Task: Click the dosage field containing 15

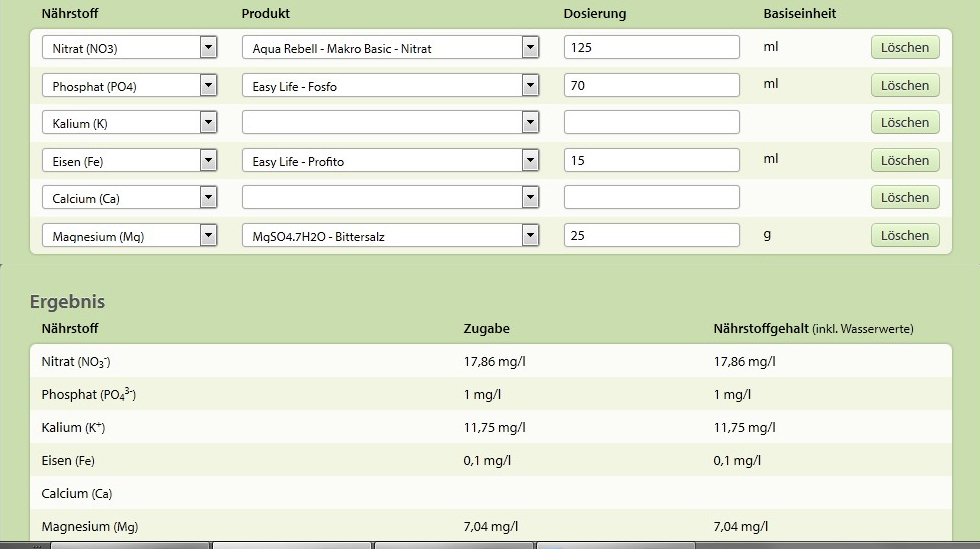Action: point(652,160)
